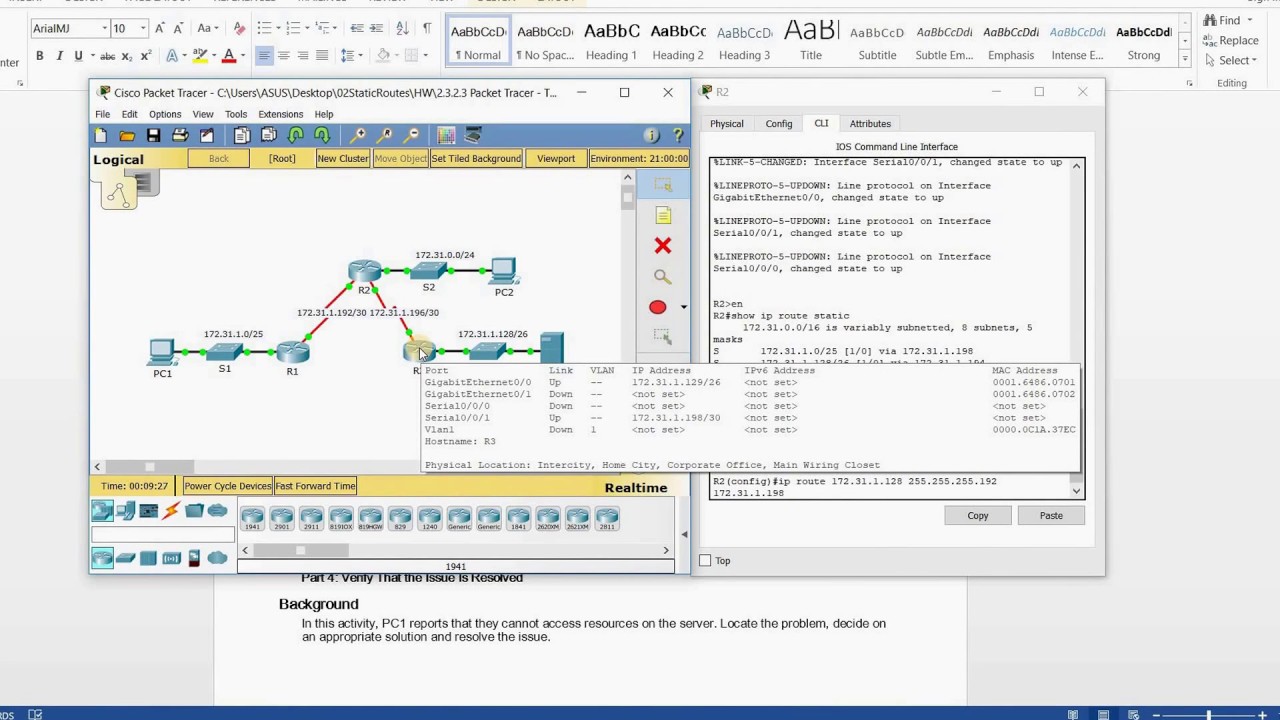Click the Paste icon in the Packet Tracer toolbar
Viewport: 1280px width, 720px height.
pos(268,136)
